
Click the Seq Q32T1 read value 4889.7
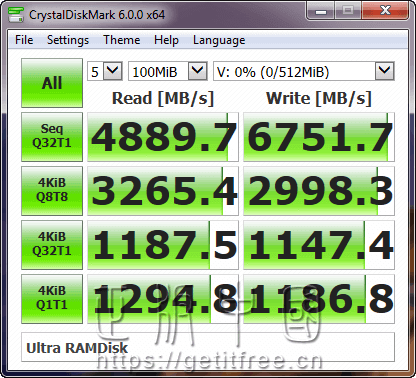point(163,137)
